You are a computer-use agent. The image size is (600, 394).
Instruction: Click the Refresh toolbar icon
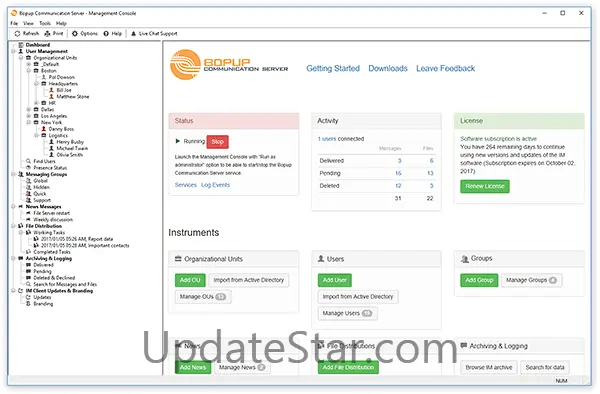[x=17, y=34]
